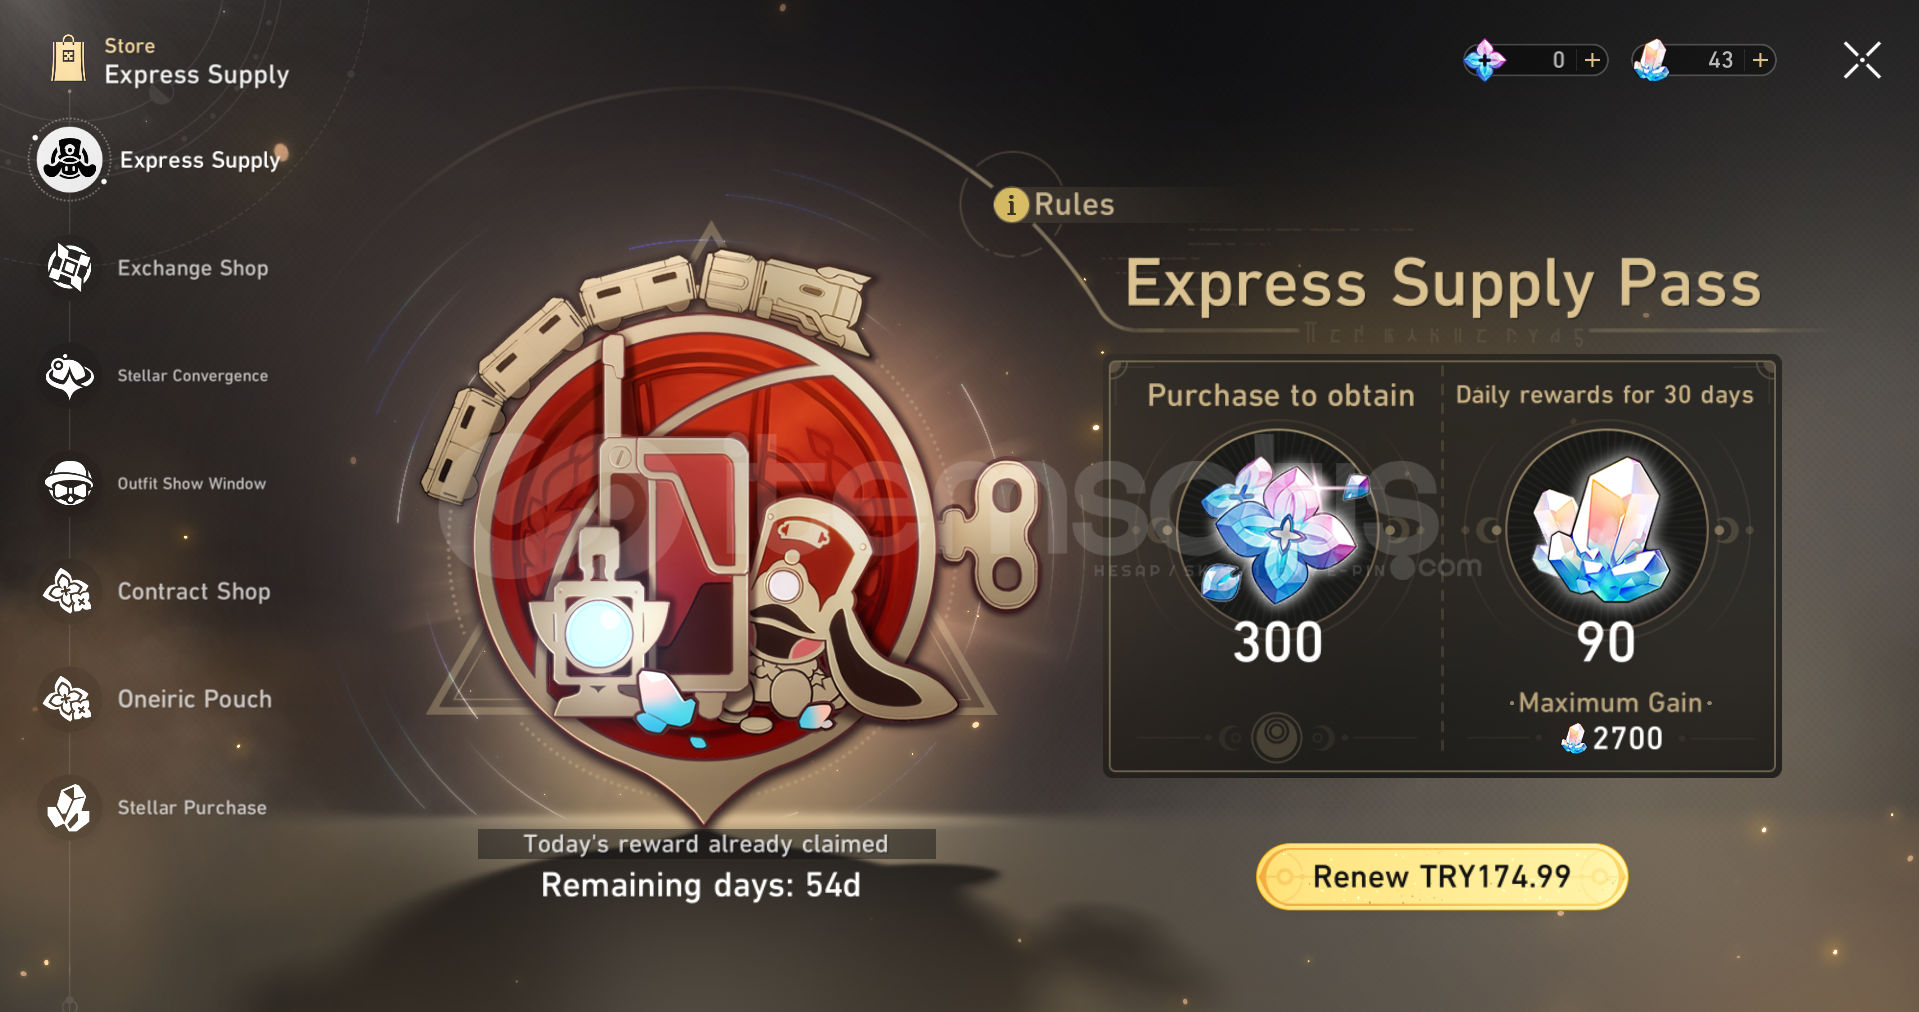Click the 90 Stellar Jade reward icon
This screenshot has height=1012, width=1919.
(x=1606, y=529)
